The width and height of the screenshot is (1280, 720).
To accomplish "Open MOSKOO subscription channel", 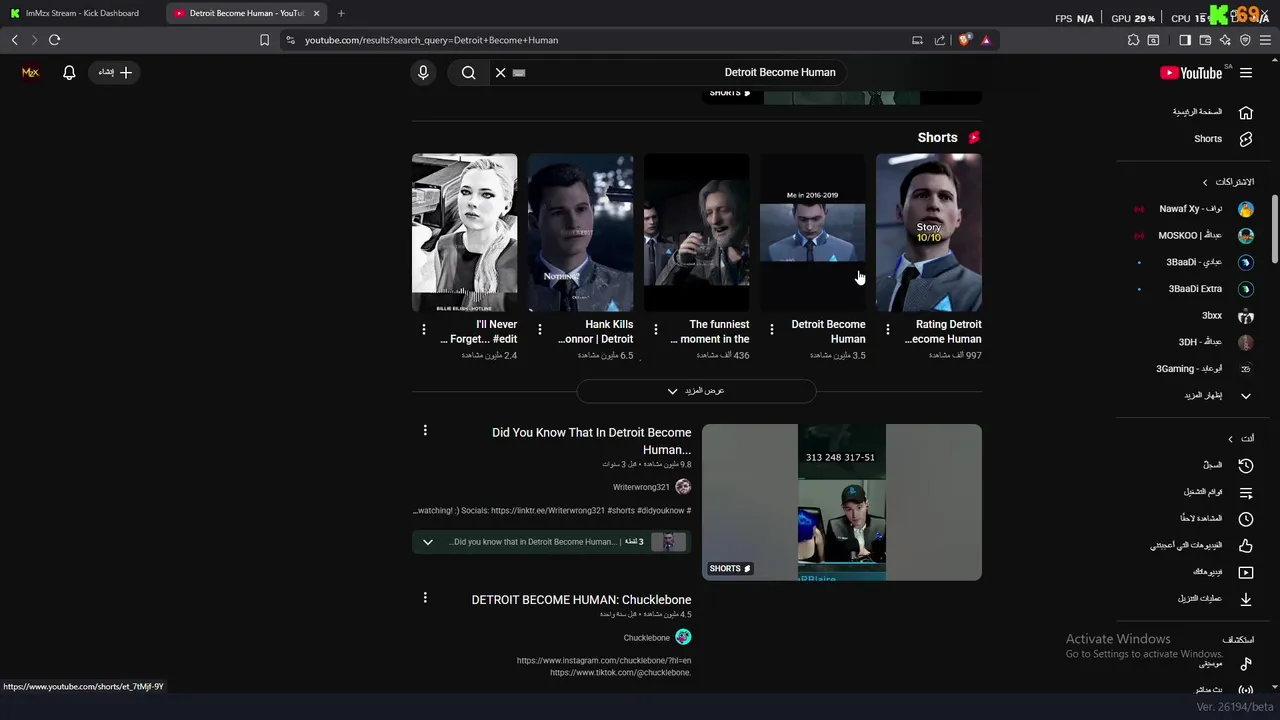I will coord(1190,236).
